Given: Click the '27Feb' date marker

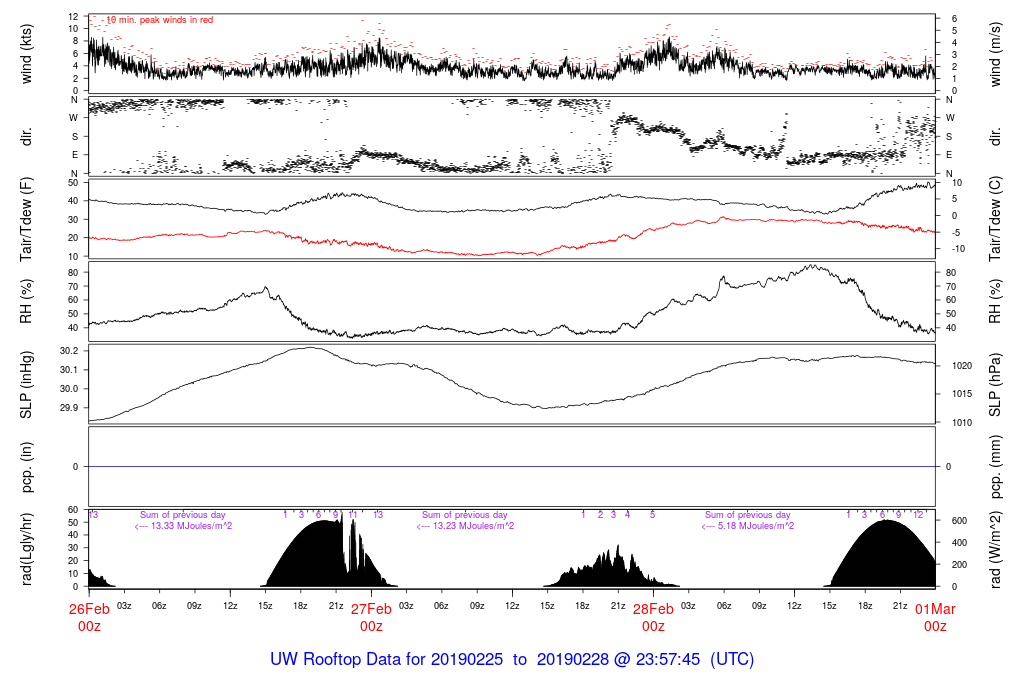Looking at the screenshot, I should pos(371,609).
